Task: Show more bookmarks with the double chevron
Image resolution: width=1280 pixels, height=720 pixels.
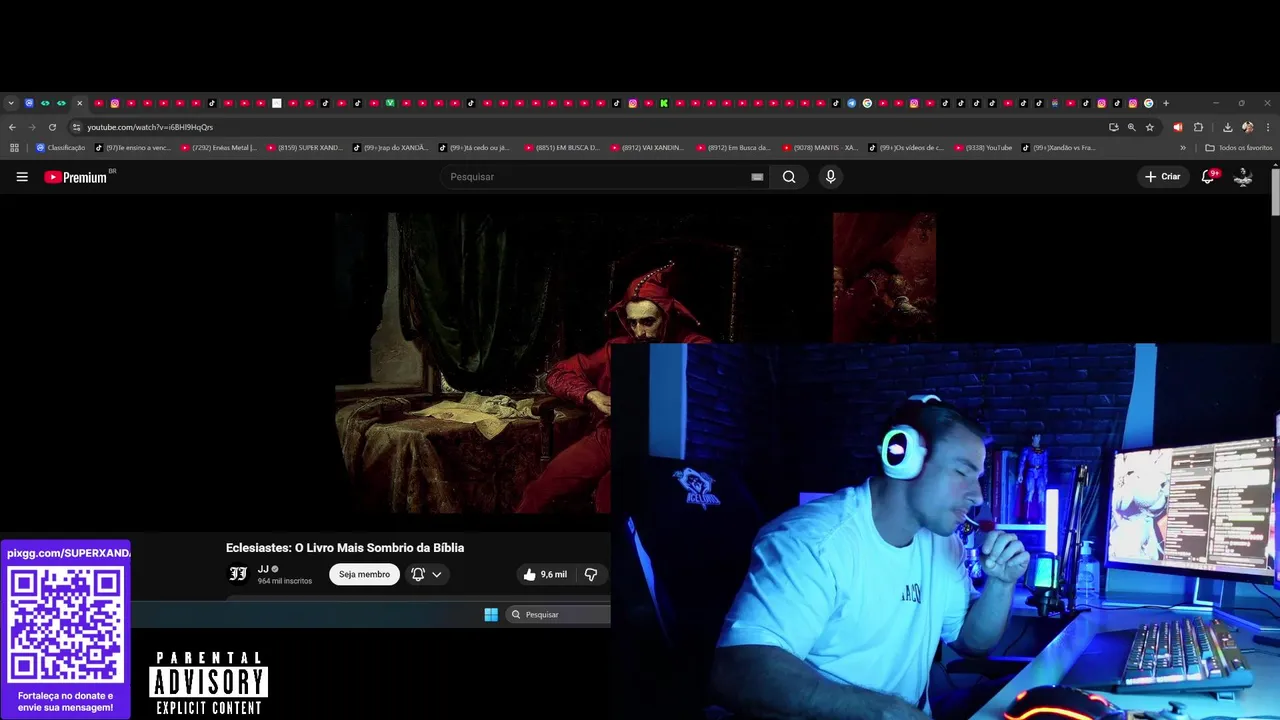Action: coord(1183,148)
